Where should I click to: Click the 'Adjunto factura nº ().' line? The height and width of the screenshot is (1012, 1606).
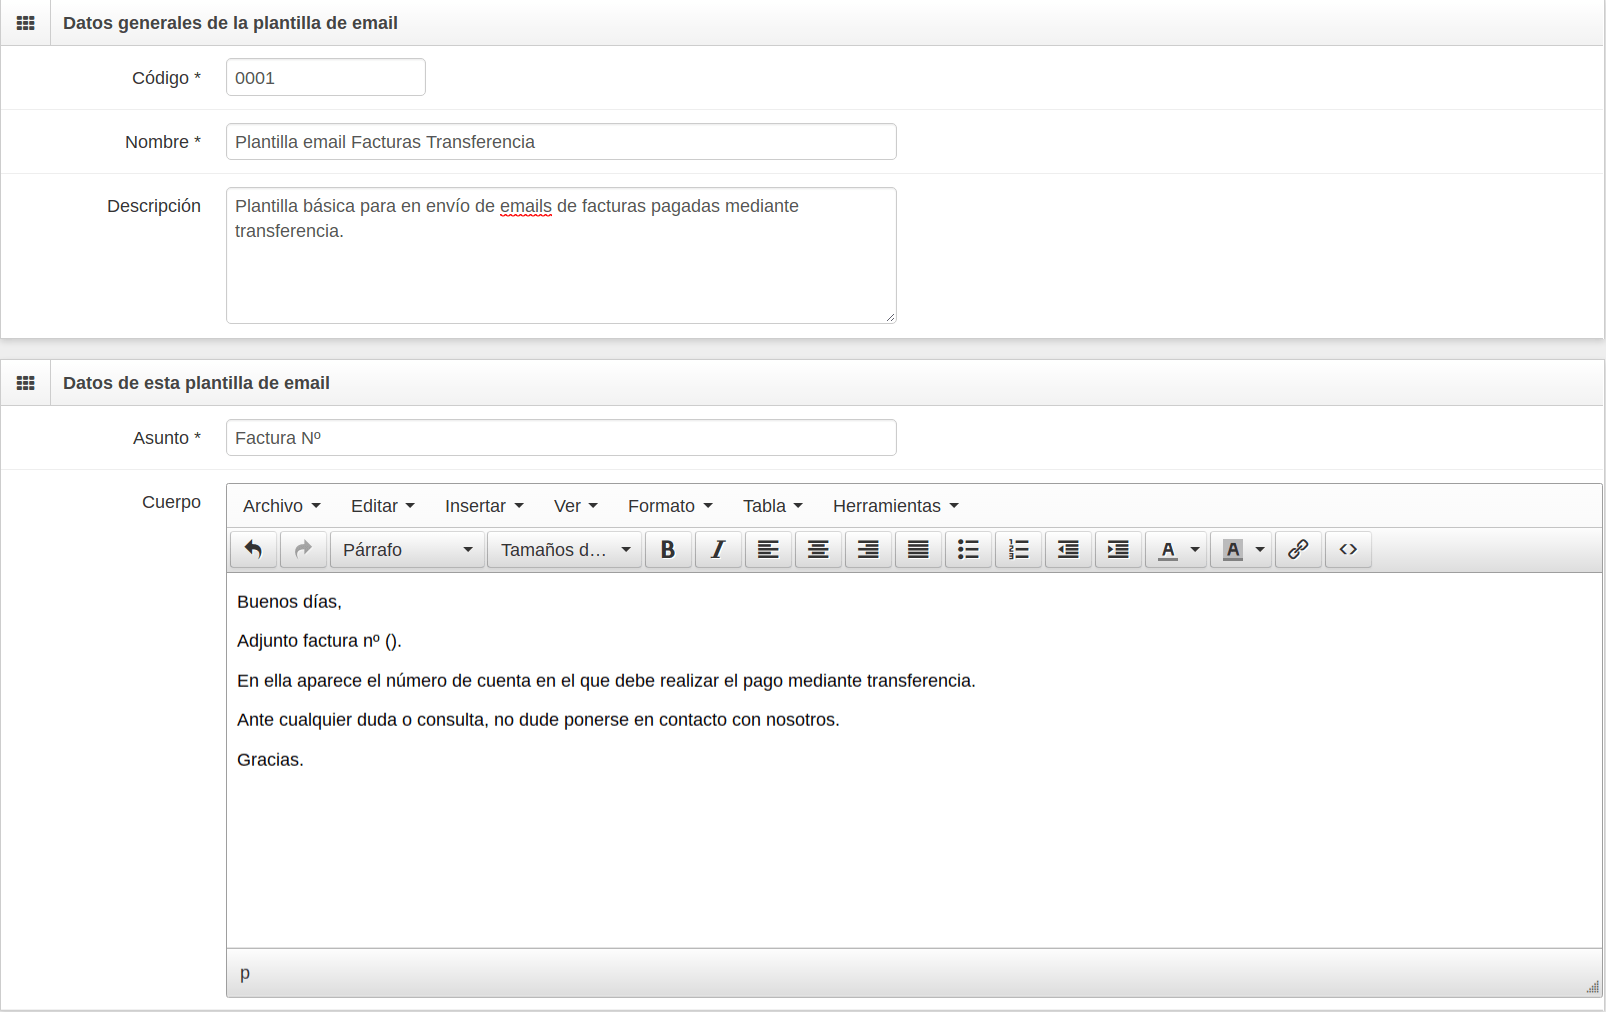[x=319, y=640]
